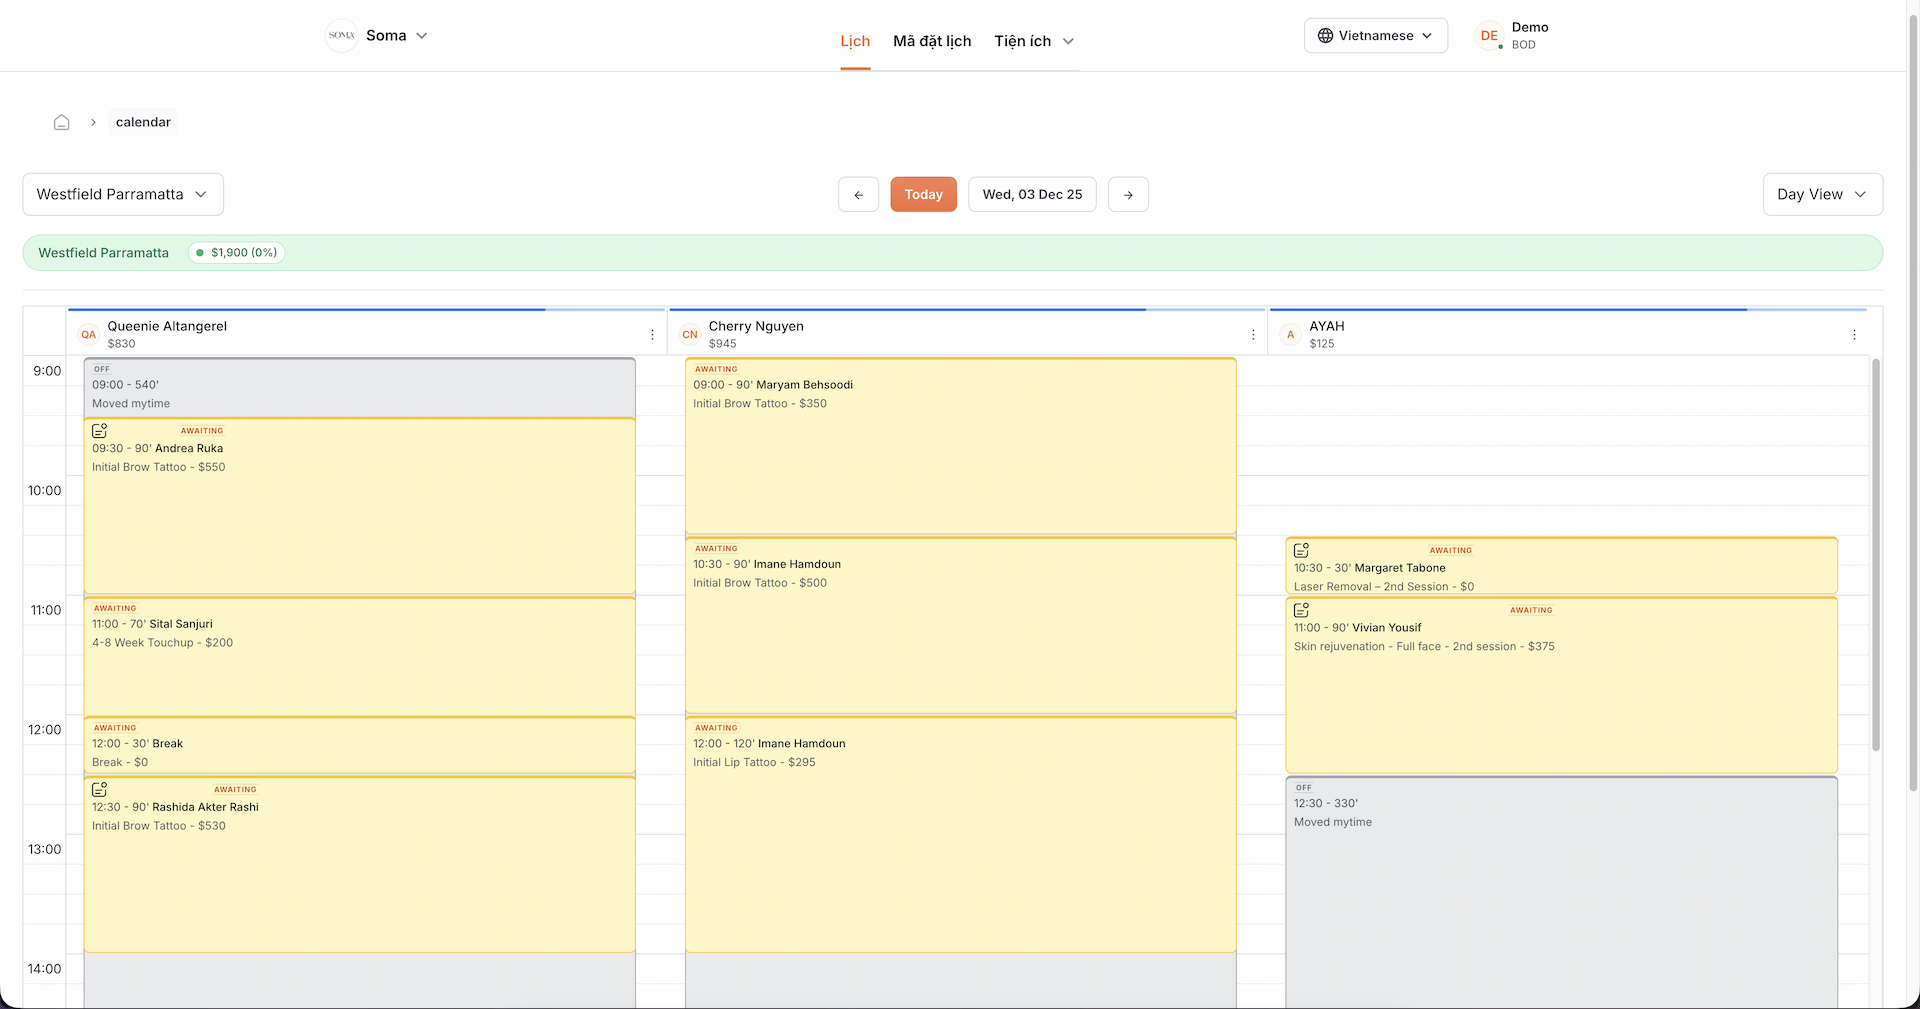This screenshot has height=1009, width=1920.
Task: Open the Vietnamese language selector
Action: pyautogui.click(x=1375, y=36)
